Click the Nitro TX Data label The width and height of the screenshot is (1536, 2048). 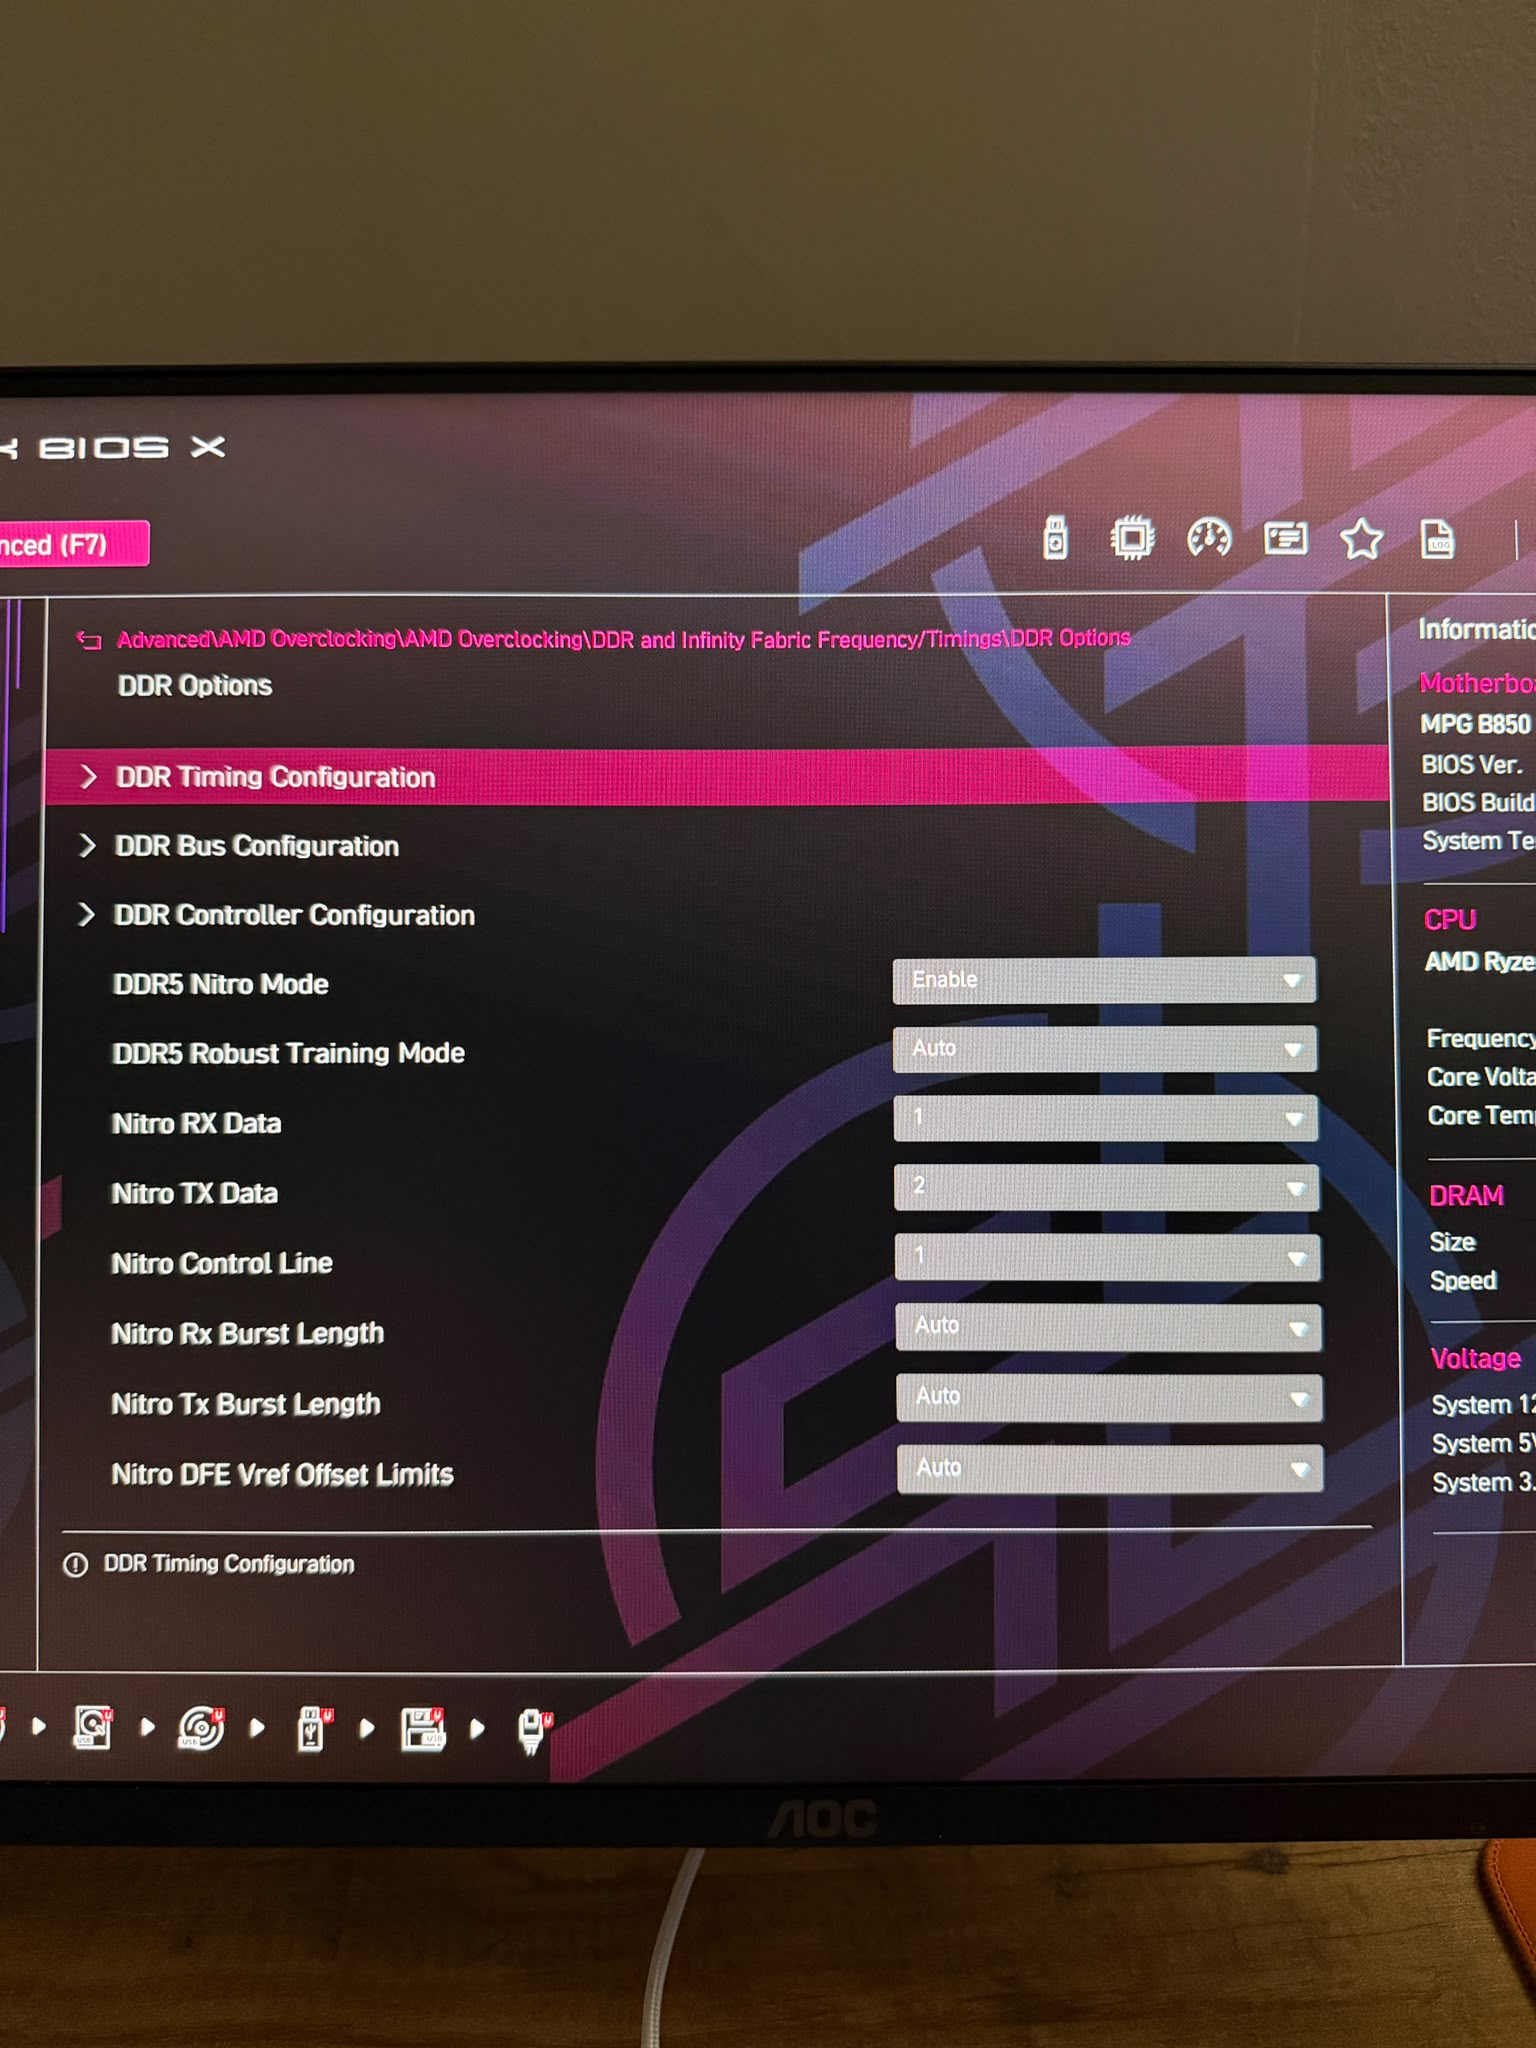tap(195, 1193)
